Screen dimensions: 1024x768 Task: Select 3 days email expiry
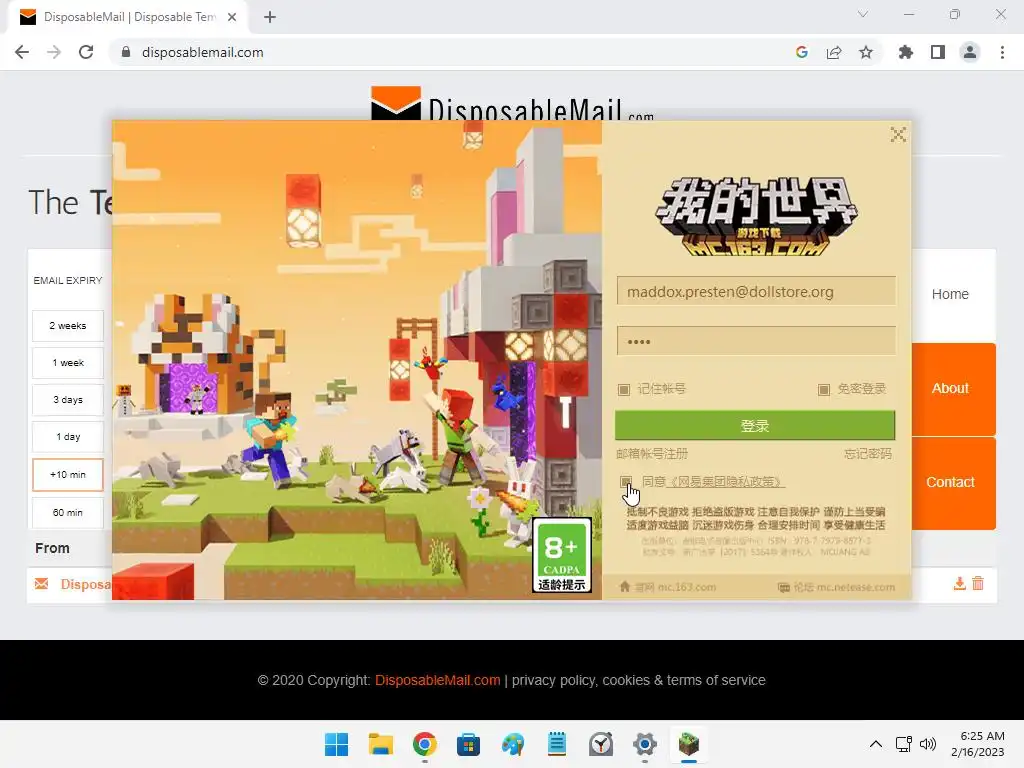68,400
